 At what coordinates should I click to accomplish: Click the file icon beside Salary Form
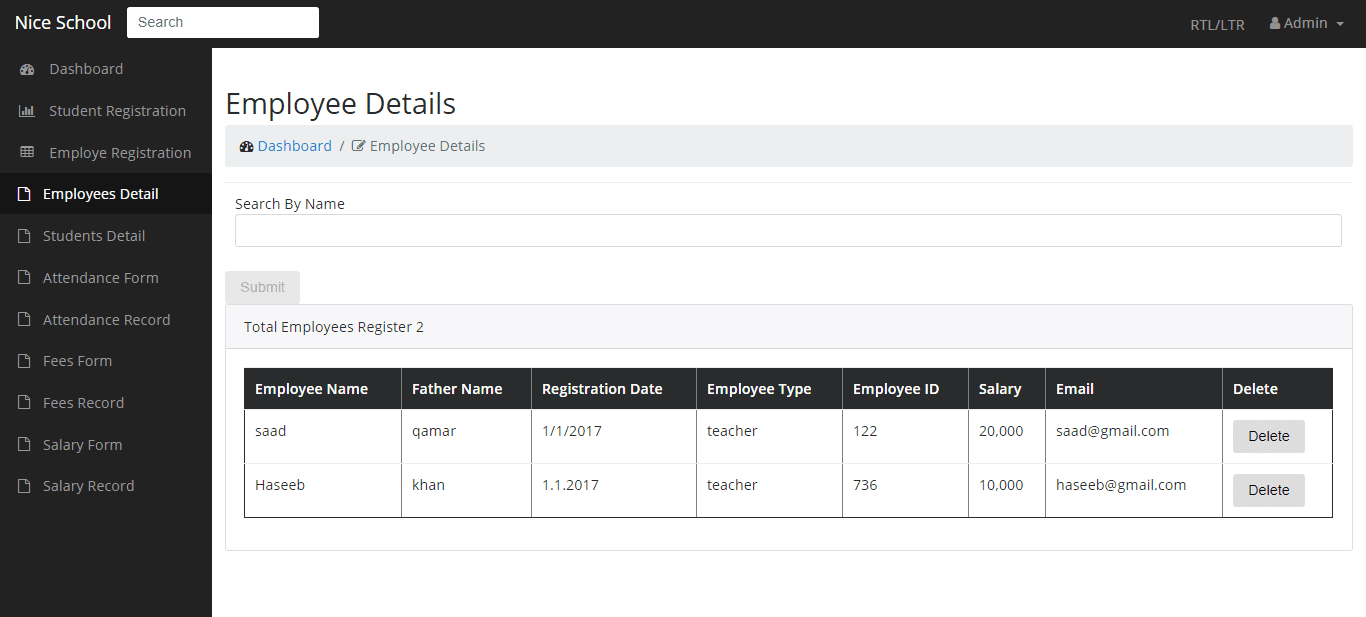tap(24, 445)
